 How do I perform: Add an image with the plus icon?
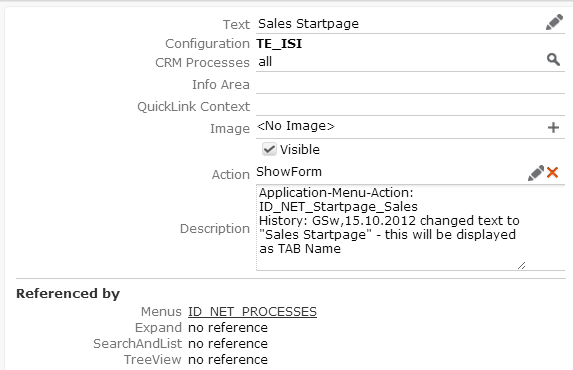[553, 128]
